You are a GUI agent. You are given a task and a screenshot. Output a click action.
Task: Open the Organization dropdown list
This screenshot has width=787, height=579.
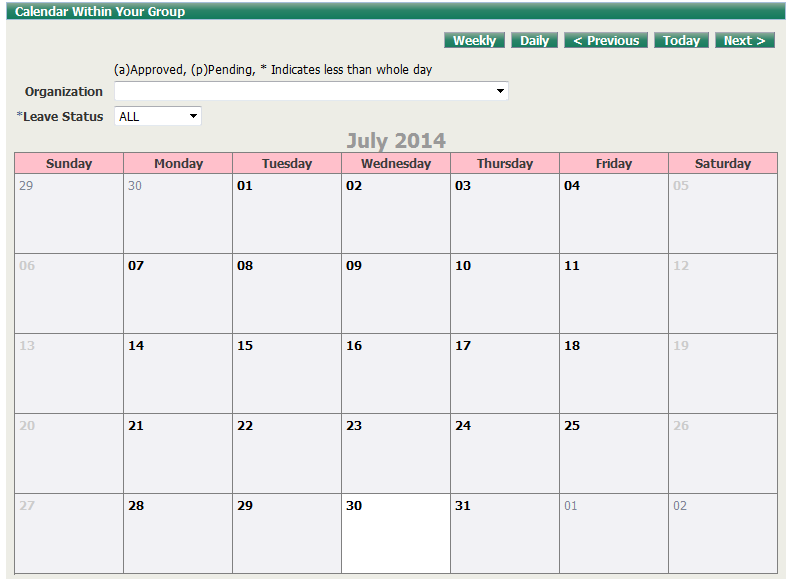[311, 91]
